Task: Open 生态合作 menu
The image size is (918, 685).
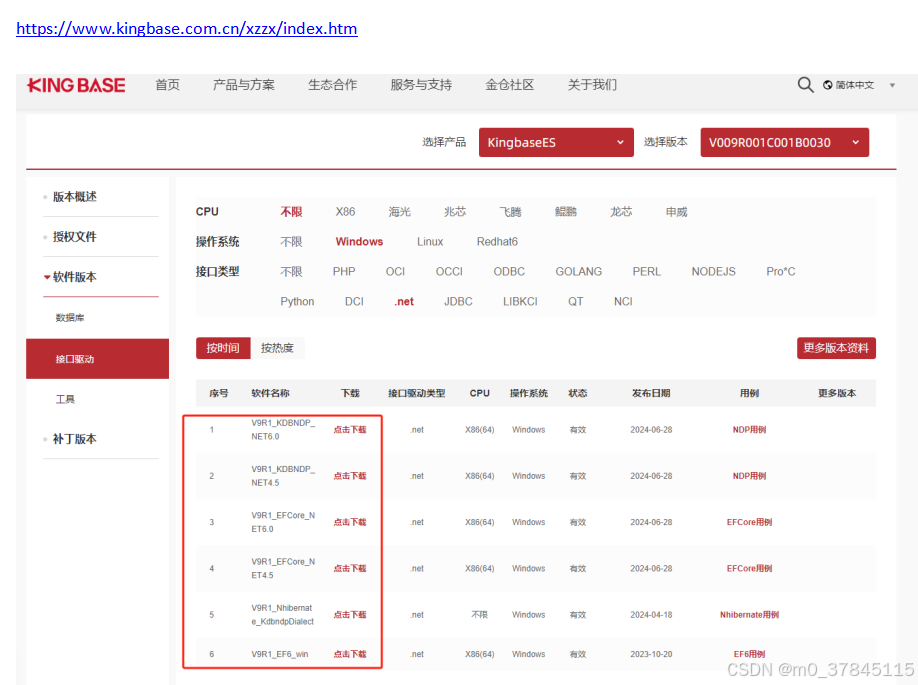Action: coord(333,85)
